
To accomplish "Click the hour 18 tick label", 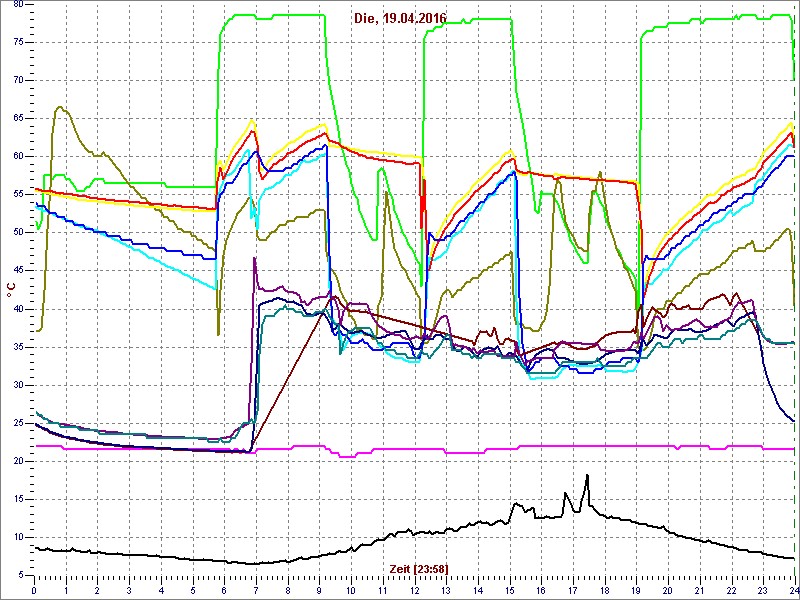I will click(605, 590).
